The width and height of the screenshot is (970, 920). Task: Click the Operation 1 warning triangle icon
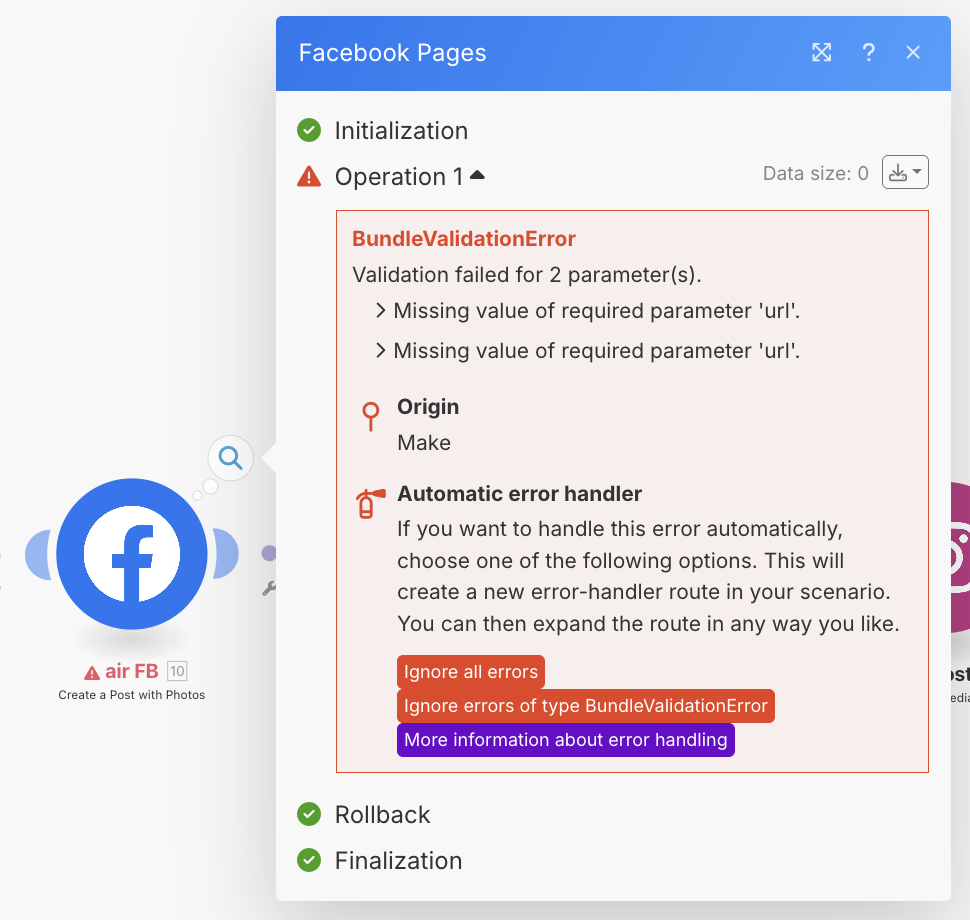tap(309, 176)
